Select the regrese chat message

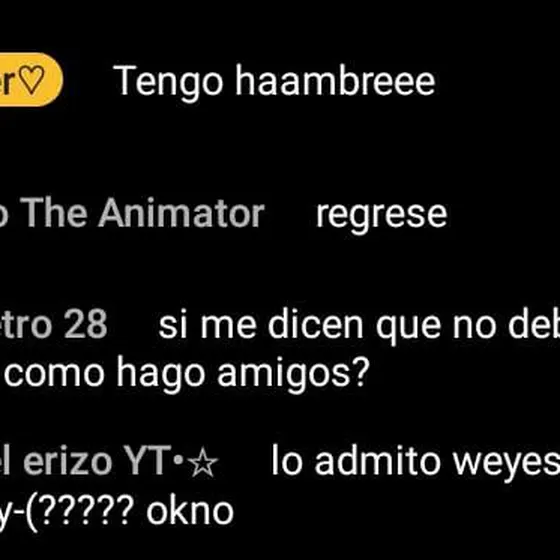pyautogui.click(x=381, y=216)
